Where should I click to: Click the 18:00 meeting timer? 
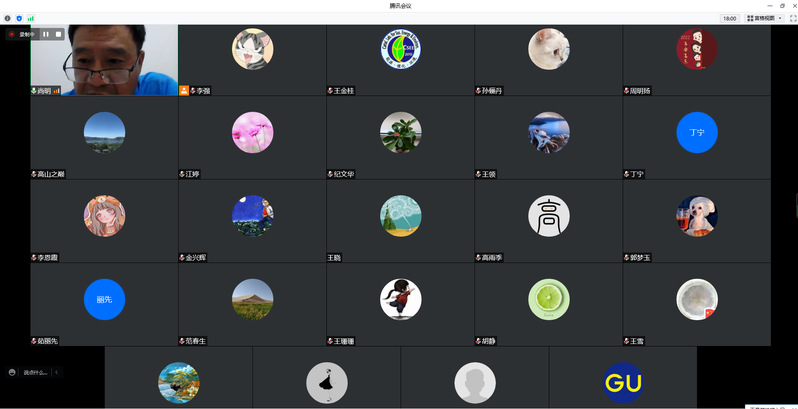pyautogui.click(x=730, y=18)
